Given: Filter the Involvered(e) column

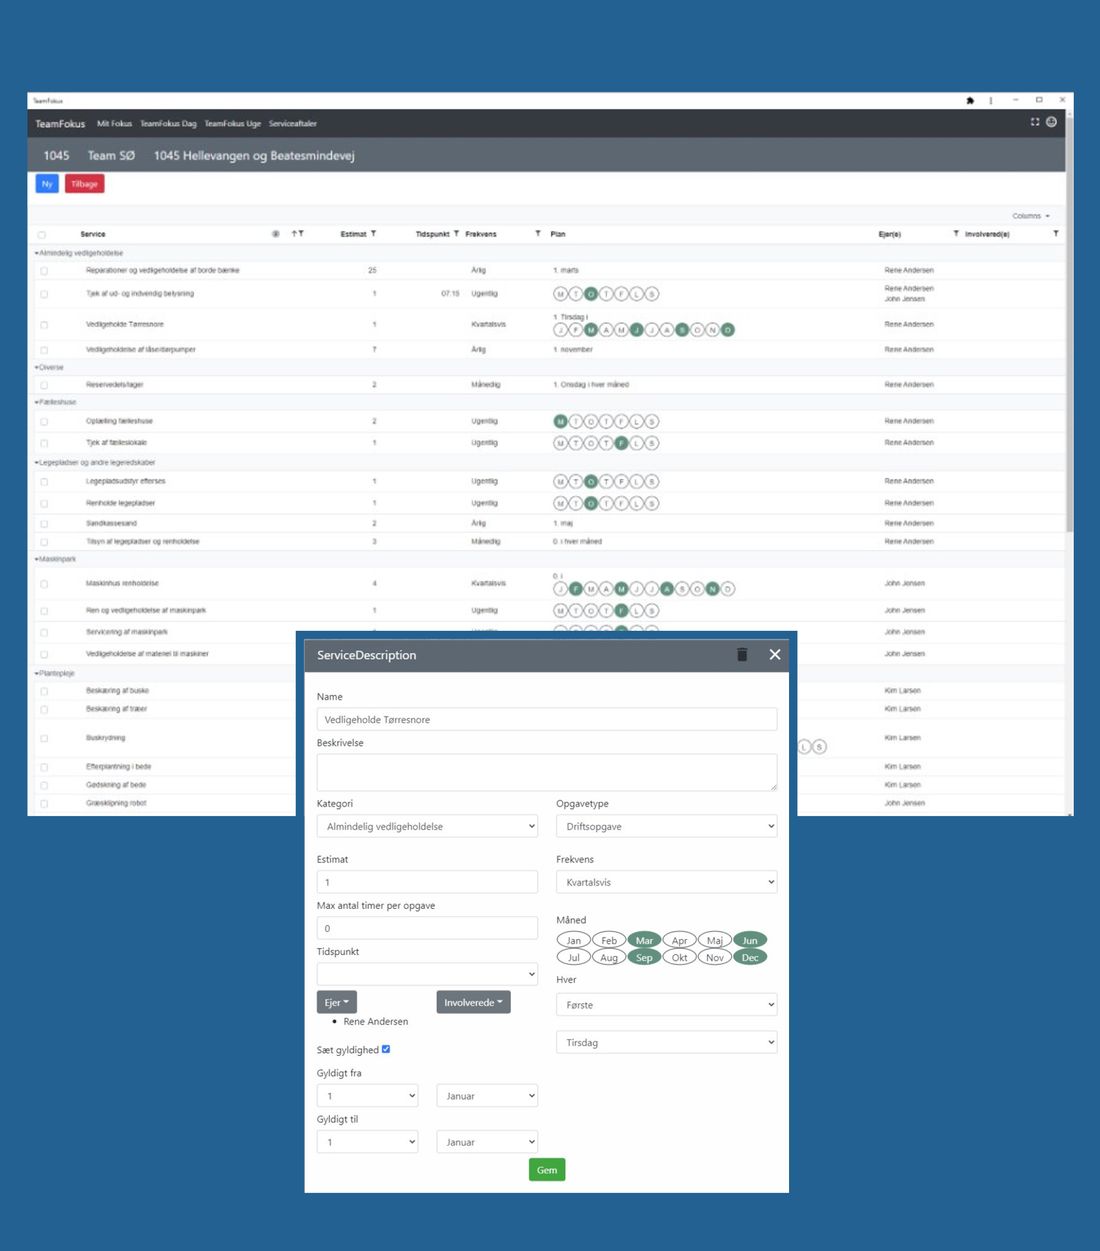Looking at the screenshot, I should 1056,233.
